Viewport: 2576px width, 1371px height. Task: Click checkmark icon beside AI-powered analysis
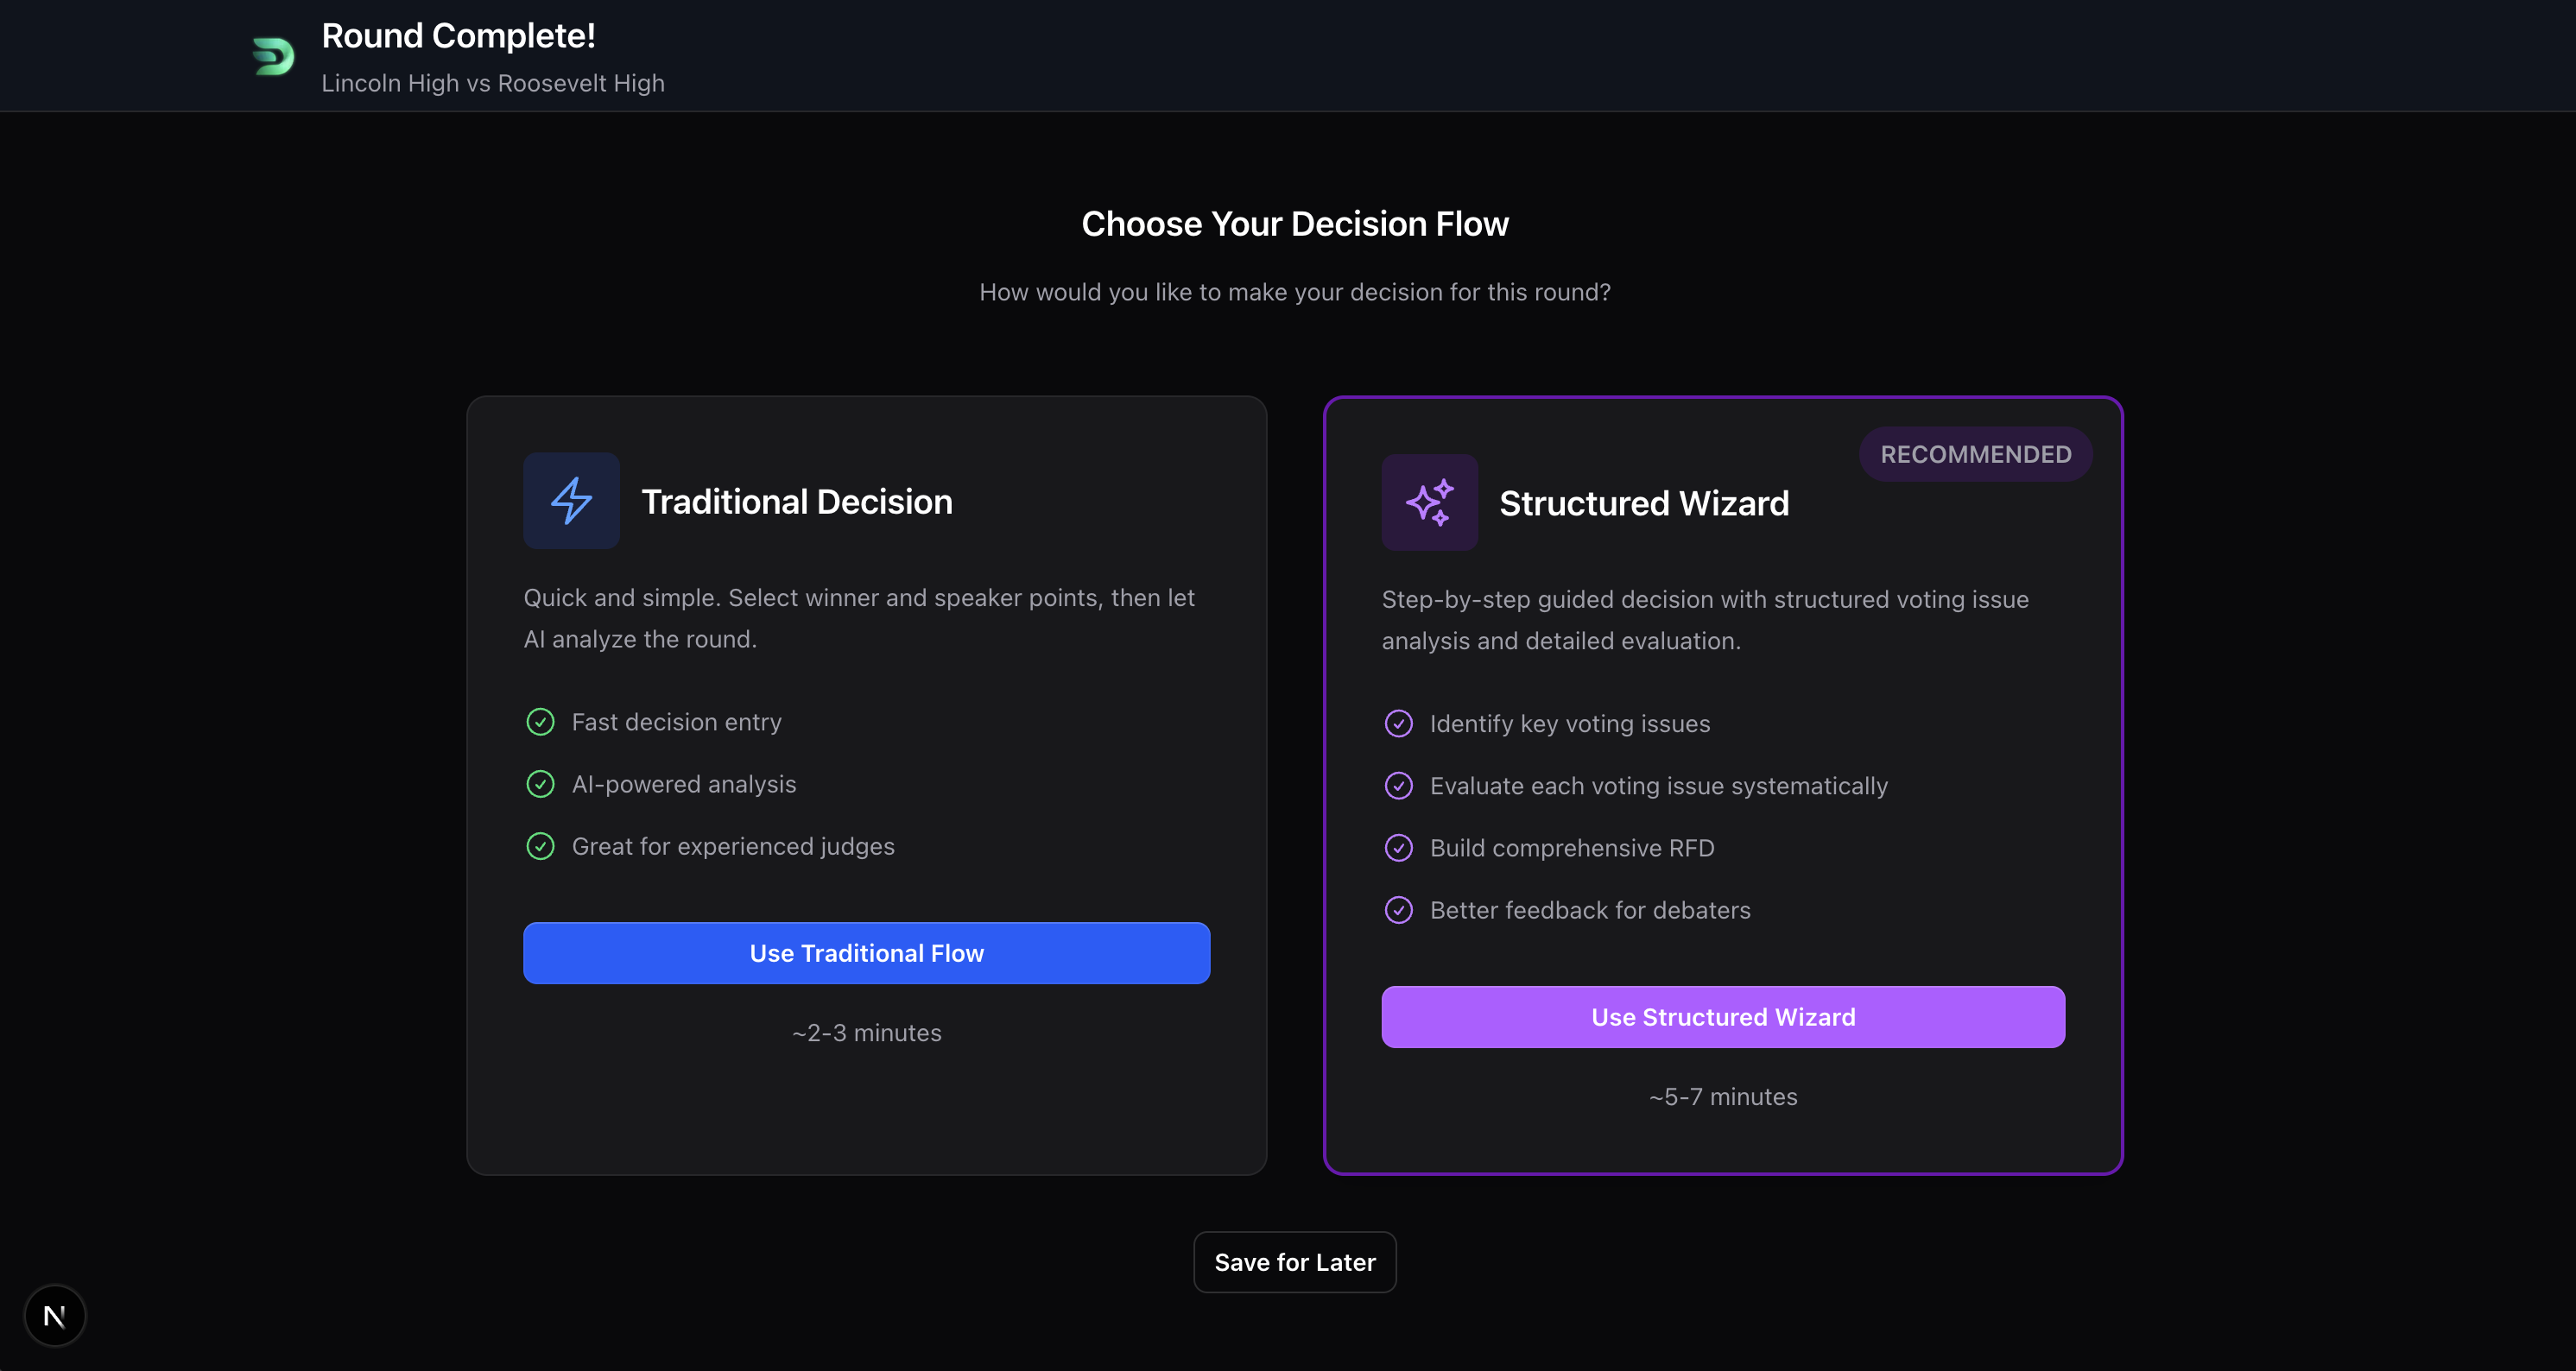pos(540,784)
